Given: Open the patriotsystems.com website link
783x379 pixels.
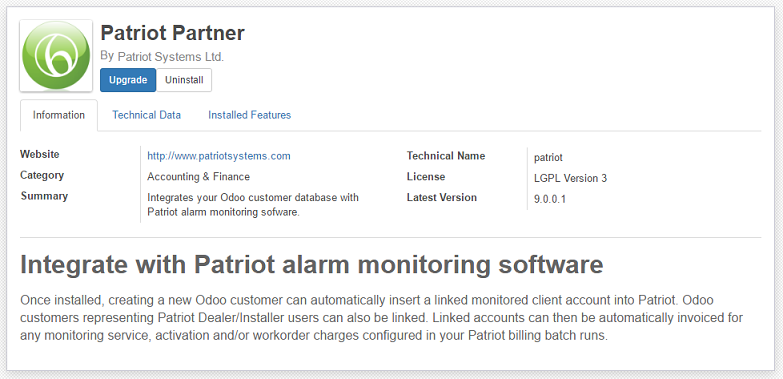Looking at the screenshot, I should pyautogui.click(x=219, y=156).
